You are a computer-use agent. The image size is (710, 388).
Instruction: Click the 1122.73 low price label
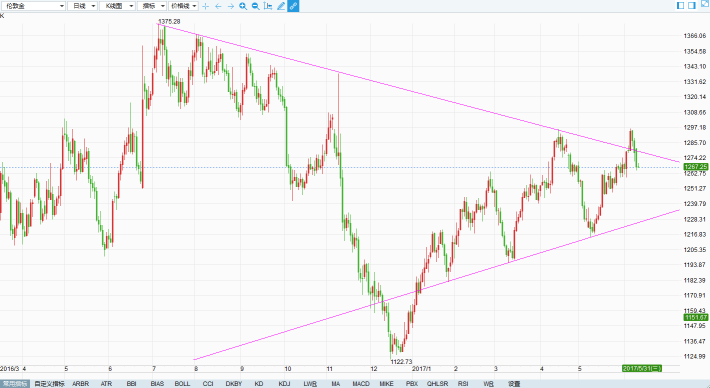[x=402, y=361]
